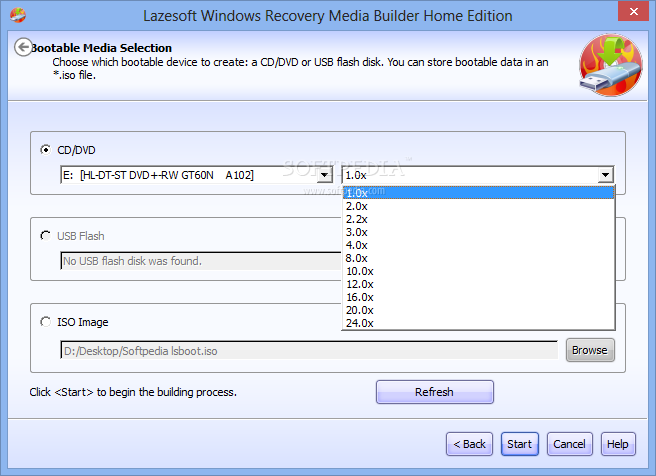Click the Refresh button
Viewport: 656px width, 476px height.
435,392
